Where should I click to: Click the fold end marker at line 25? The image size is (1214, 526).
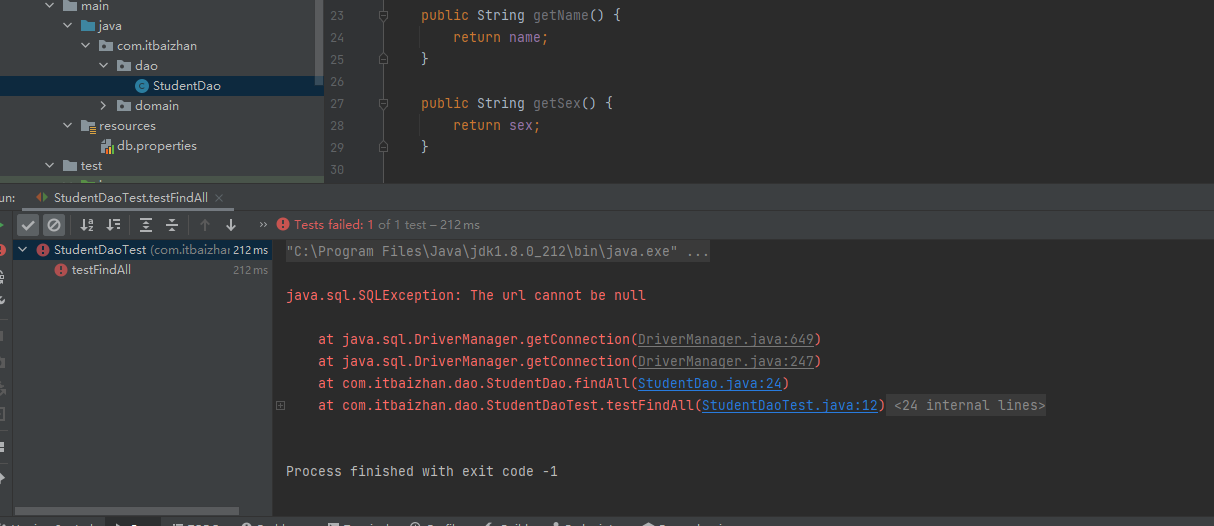[x=383, y=60]
